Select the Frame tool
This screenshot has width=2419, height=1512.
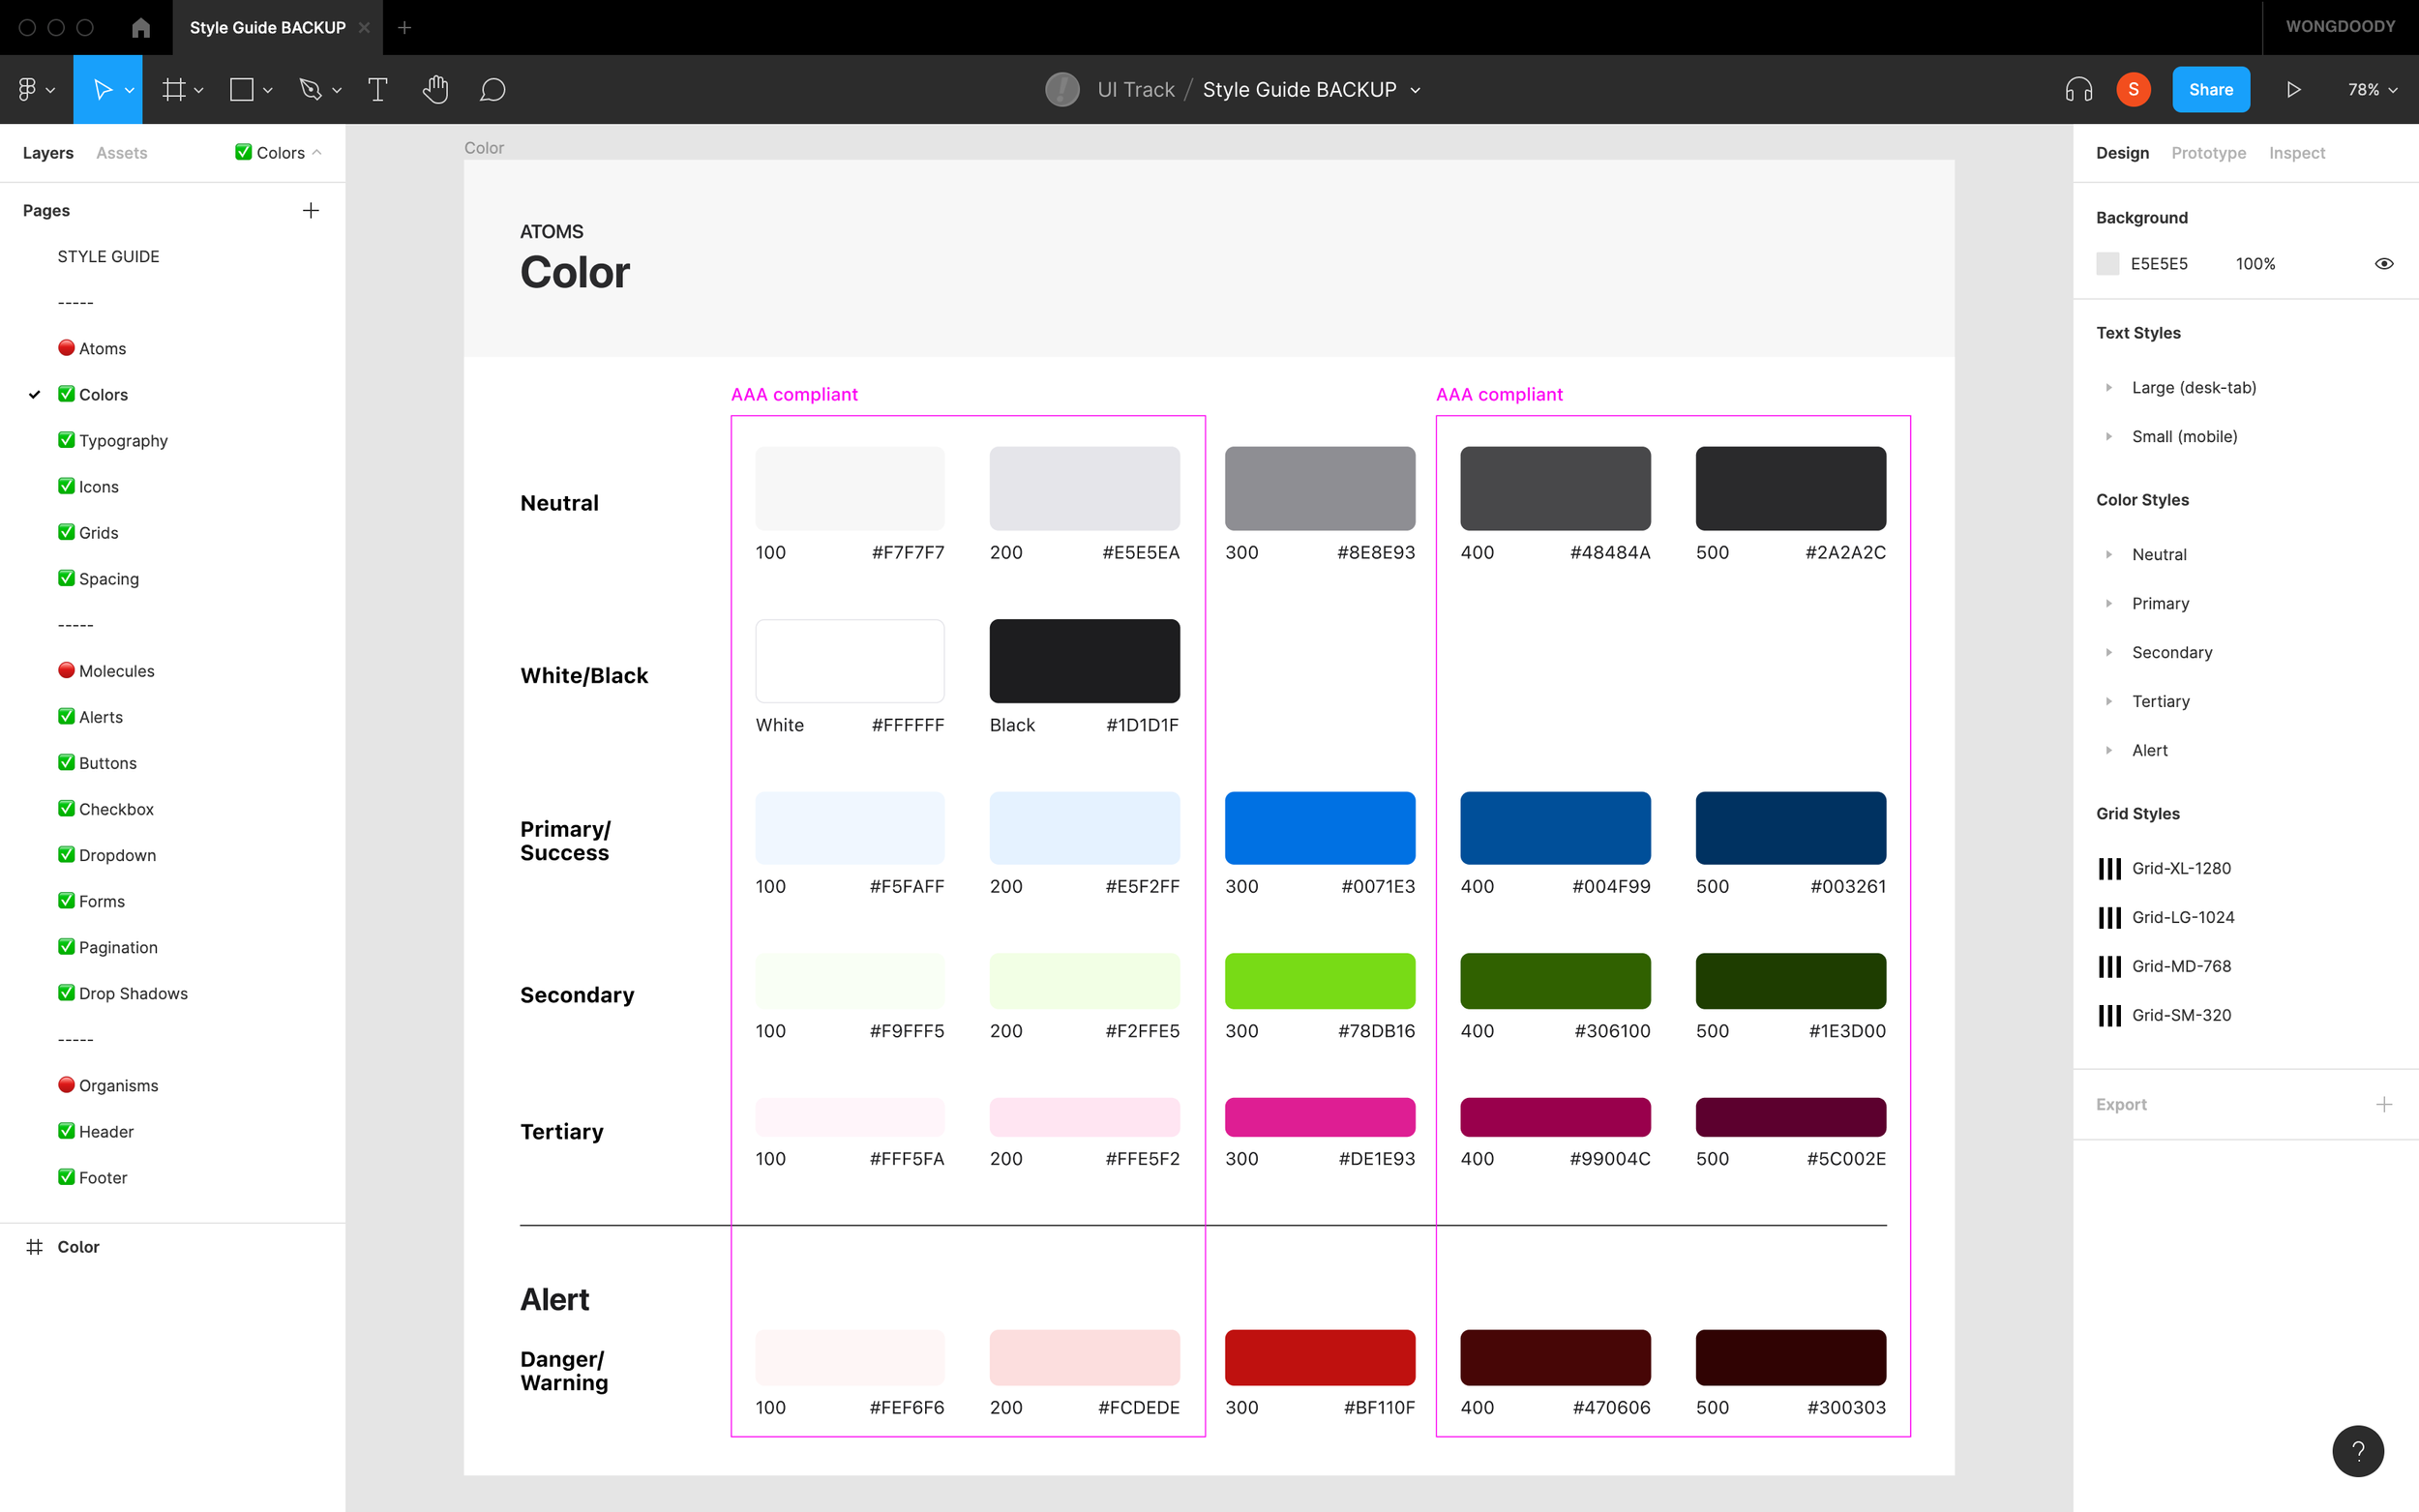(174, 89)
